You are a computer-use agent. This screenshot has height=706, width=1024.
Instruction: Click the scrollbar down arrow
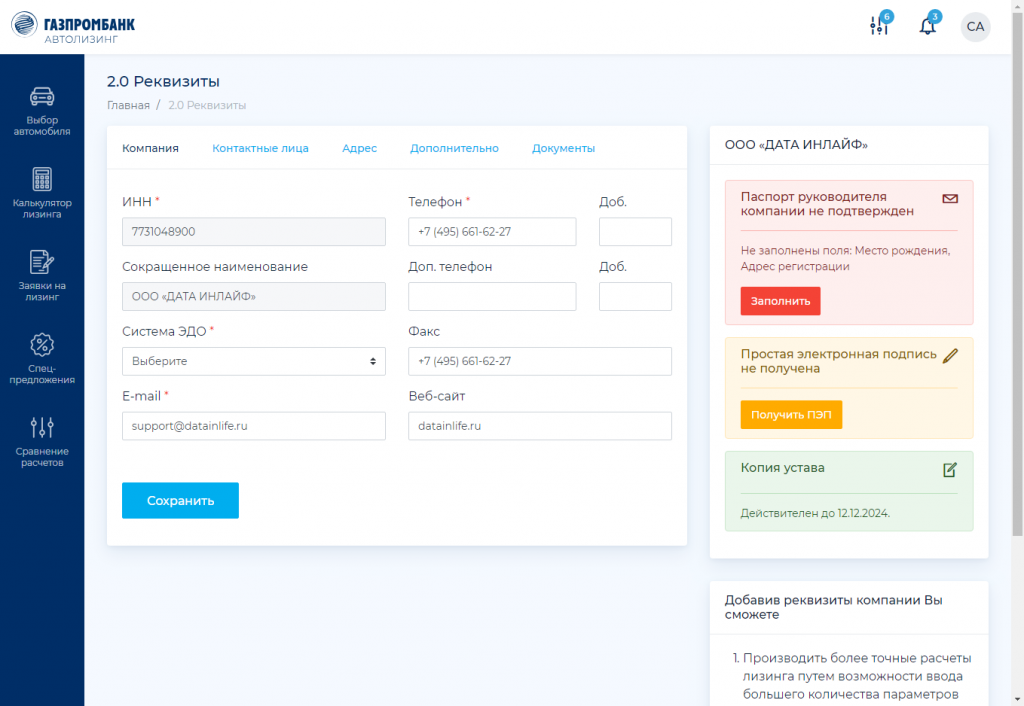click(1017, 700)
